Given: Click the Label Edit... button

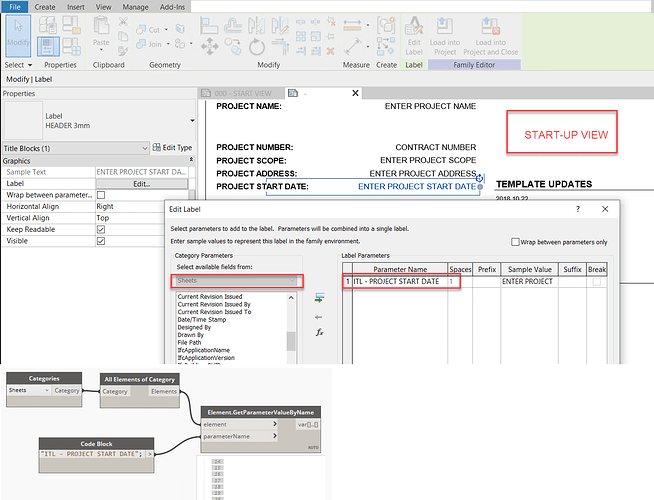Looking at the screenshot, I should coord(142,184).
